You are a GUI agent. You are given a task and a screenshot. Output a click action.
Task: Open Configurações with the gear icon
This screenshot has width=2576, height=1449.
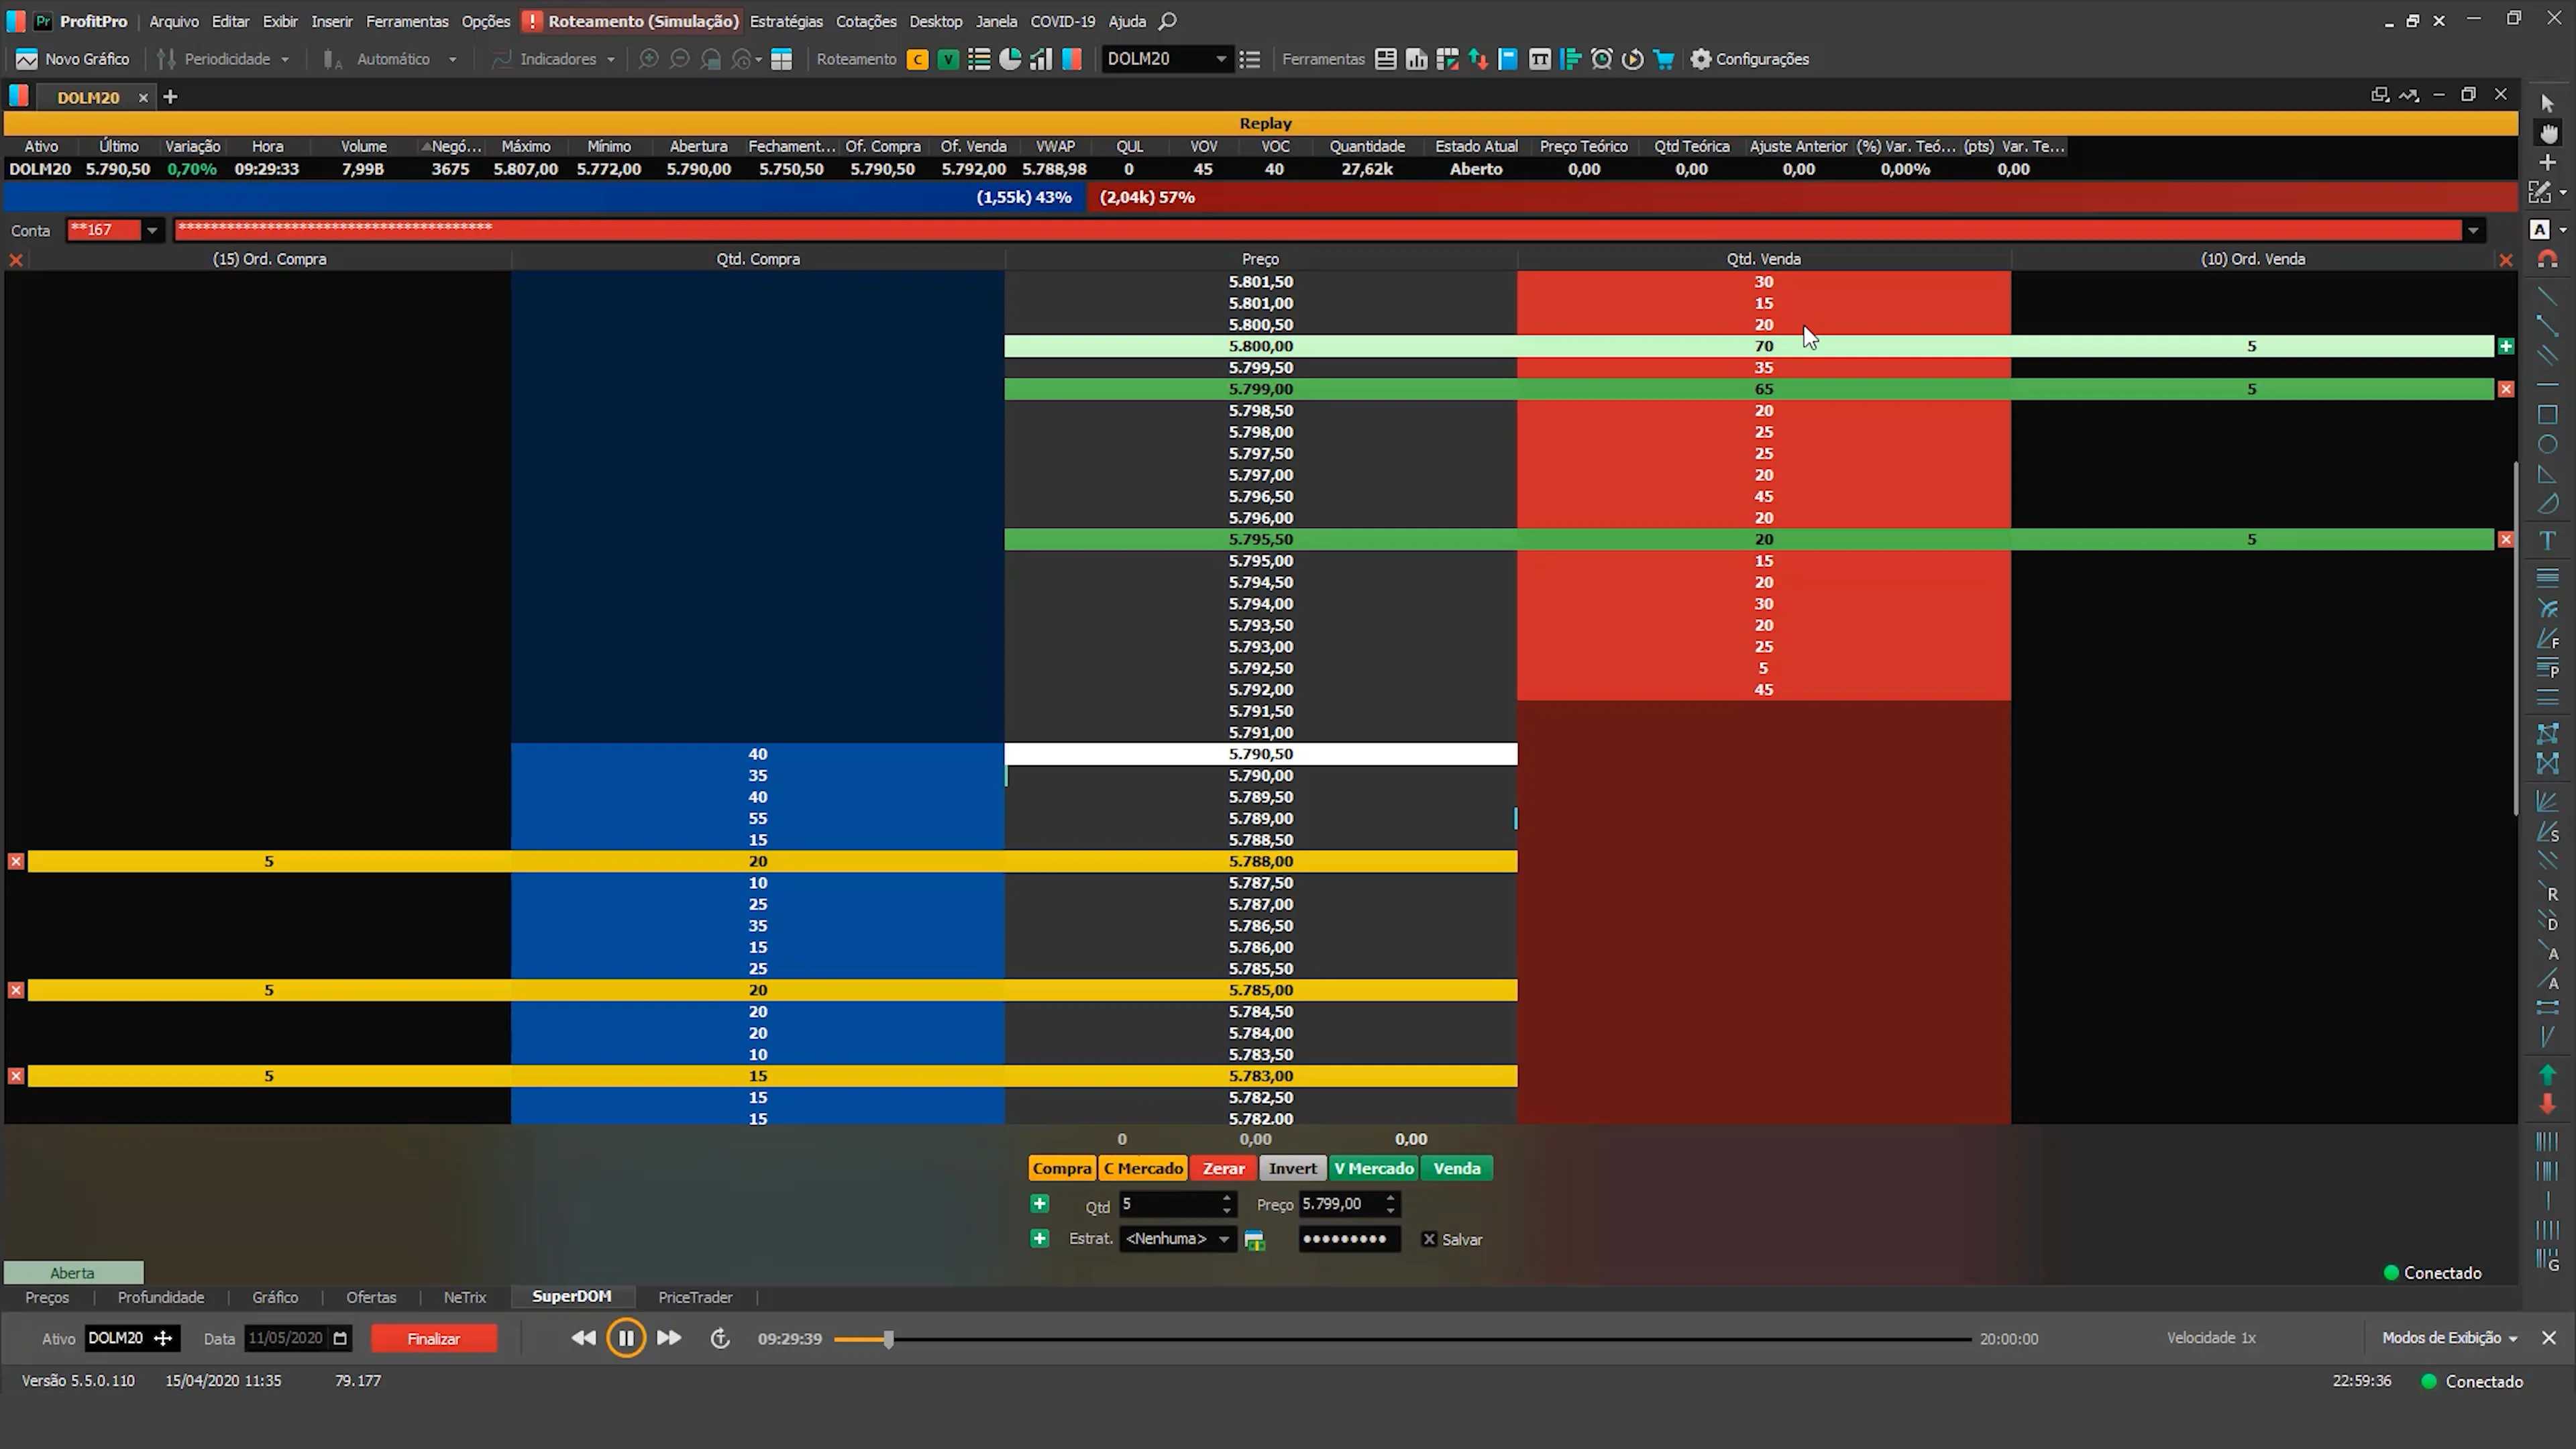(1700, 59)
